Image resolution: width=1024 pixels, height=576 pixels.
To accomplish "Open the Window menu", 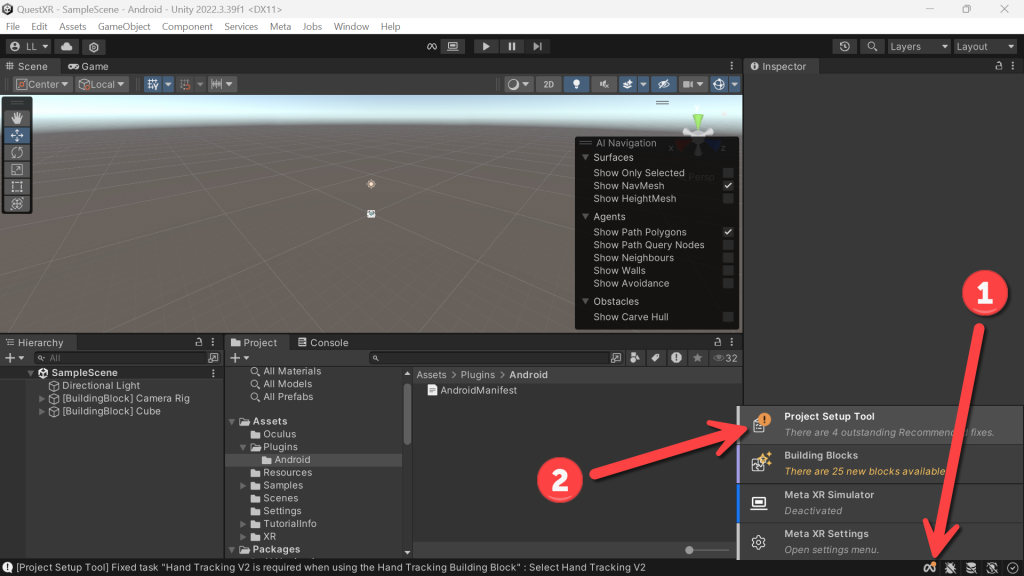I will click(351, 27).
